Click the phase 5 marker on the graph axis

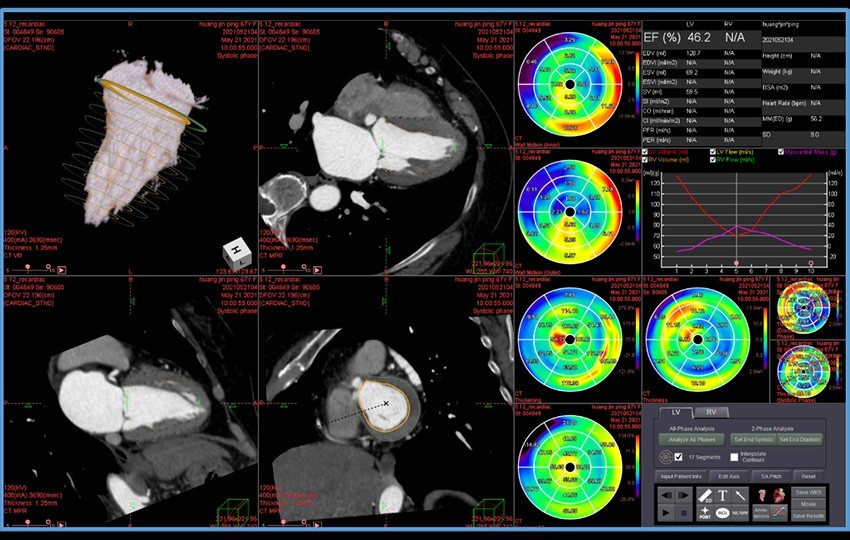click(737, 261)
